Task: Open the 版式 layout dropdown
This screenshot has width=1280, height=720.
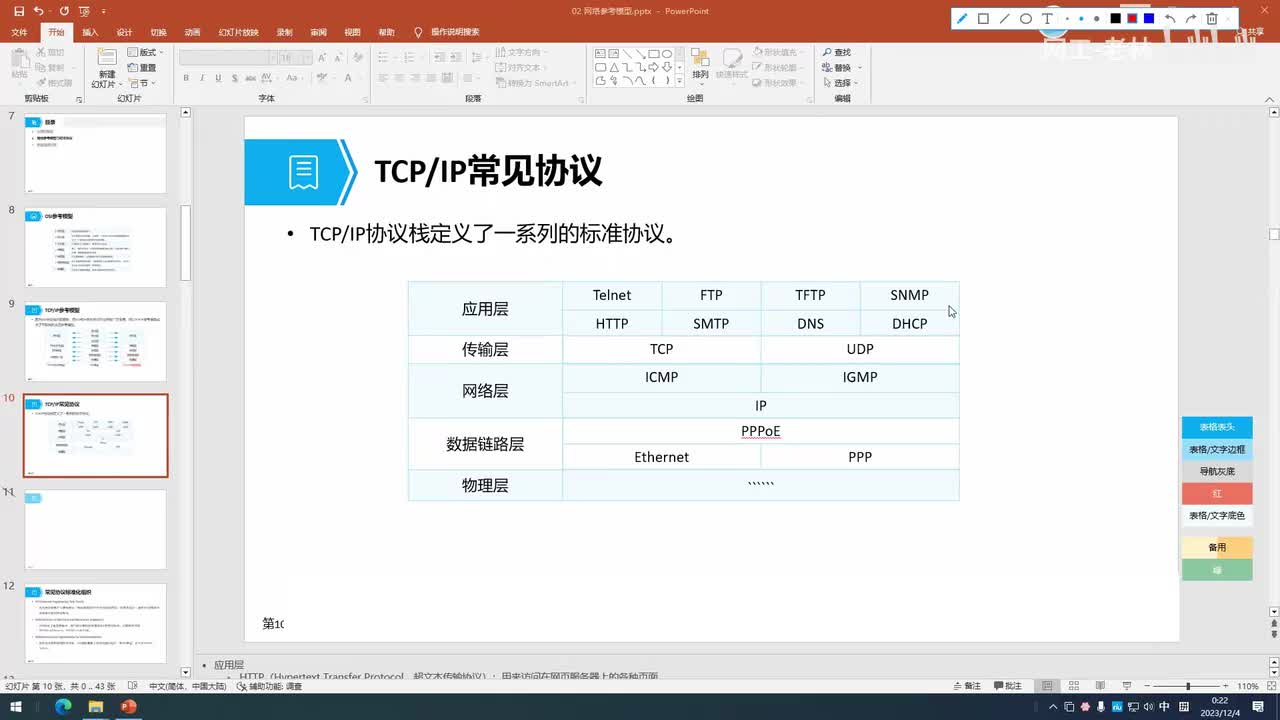Action: click(x=144, y=52)
